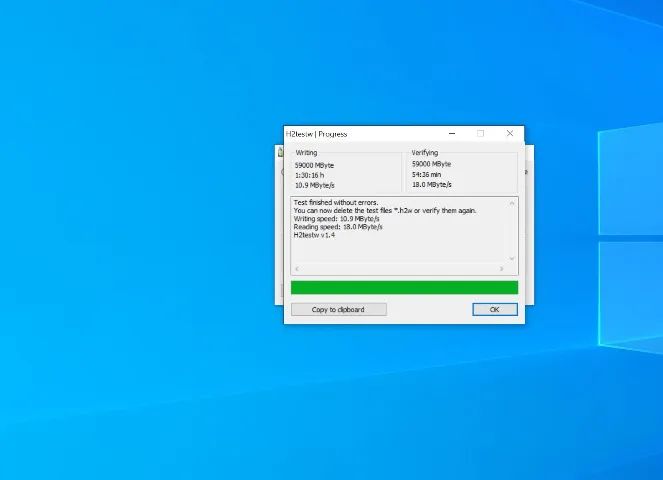Click '59000 MByte' under Verifying
This screenshot has width=663, height=480.
click(431, 164)
